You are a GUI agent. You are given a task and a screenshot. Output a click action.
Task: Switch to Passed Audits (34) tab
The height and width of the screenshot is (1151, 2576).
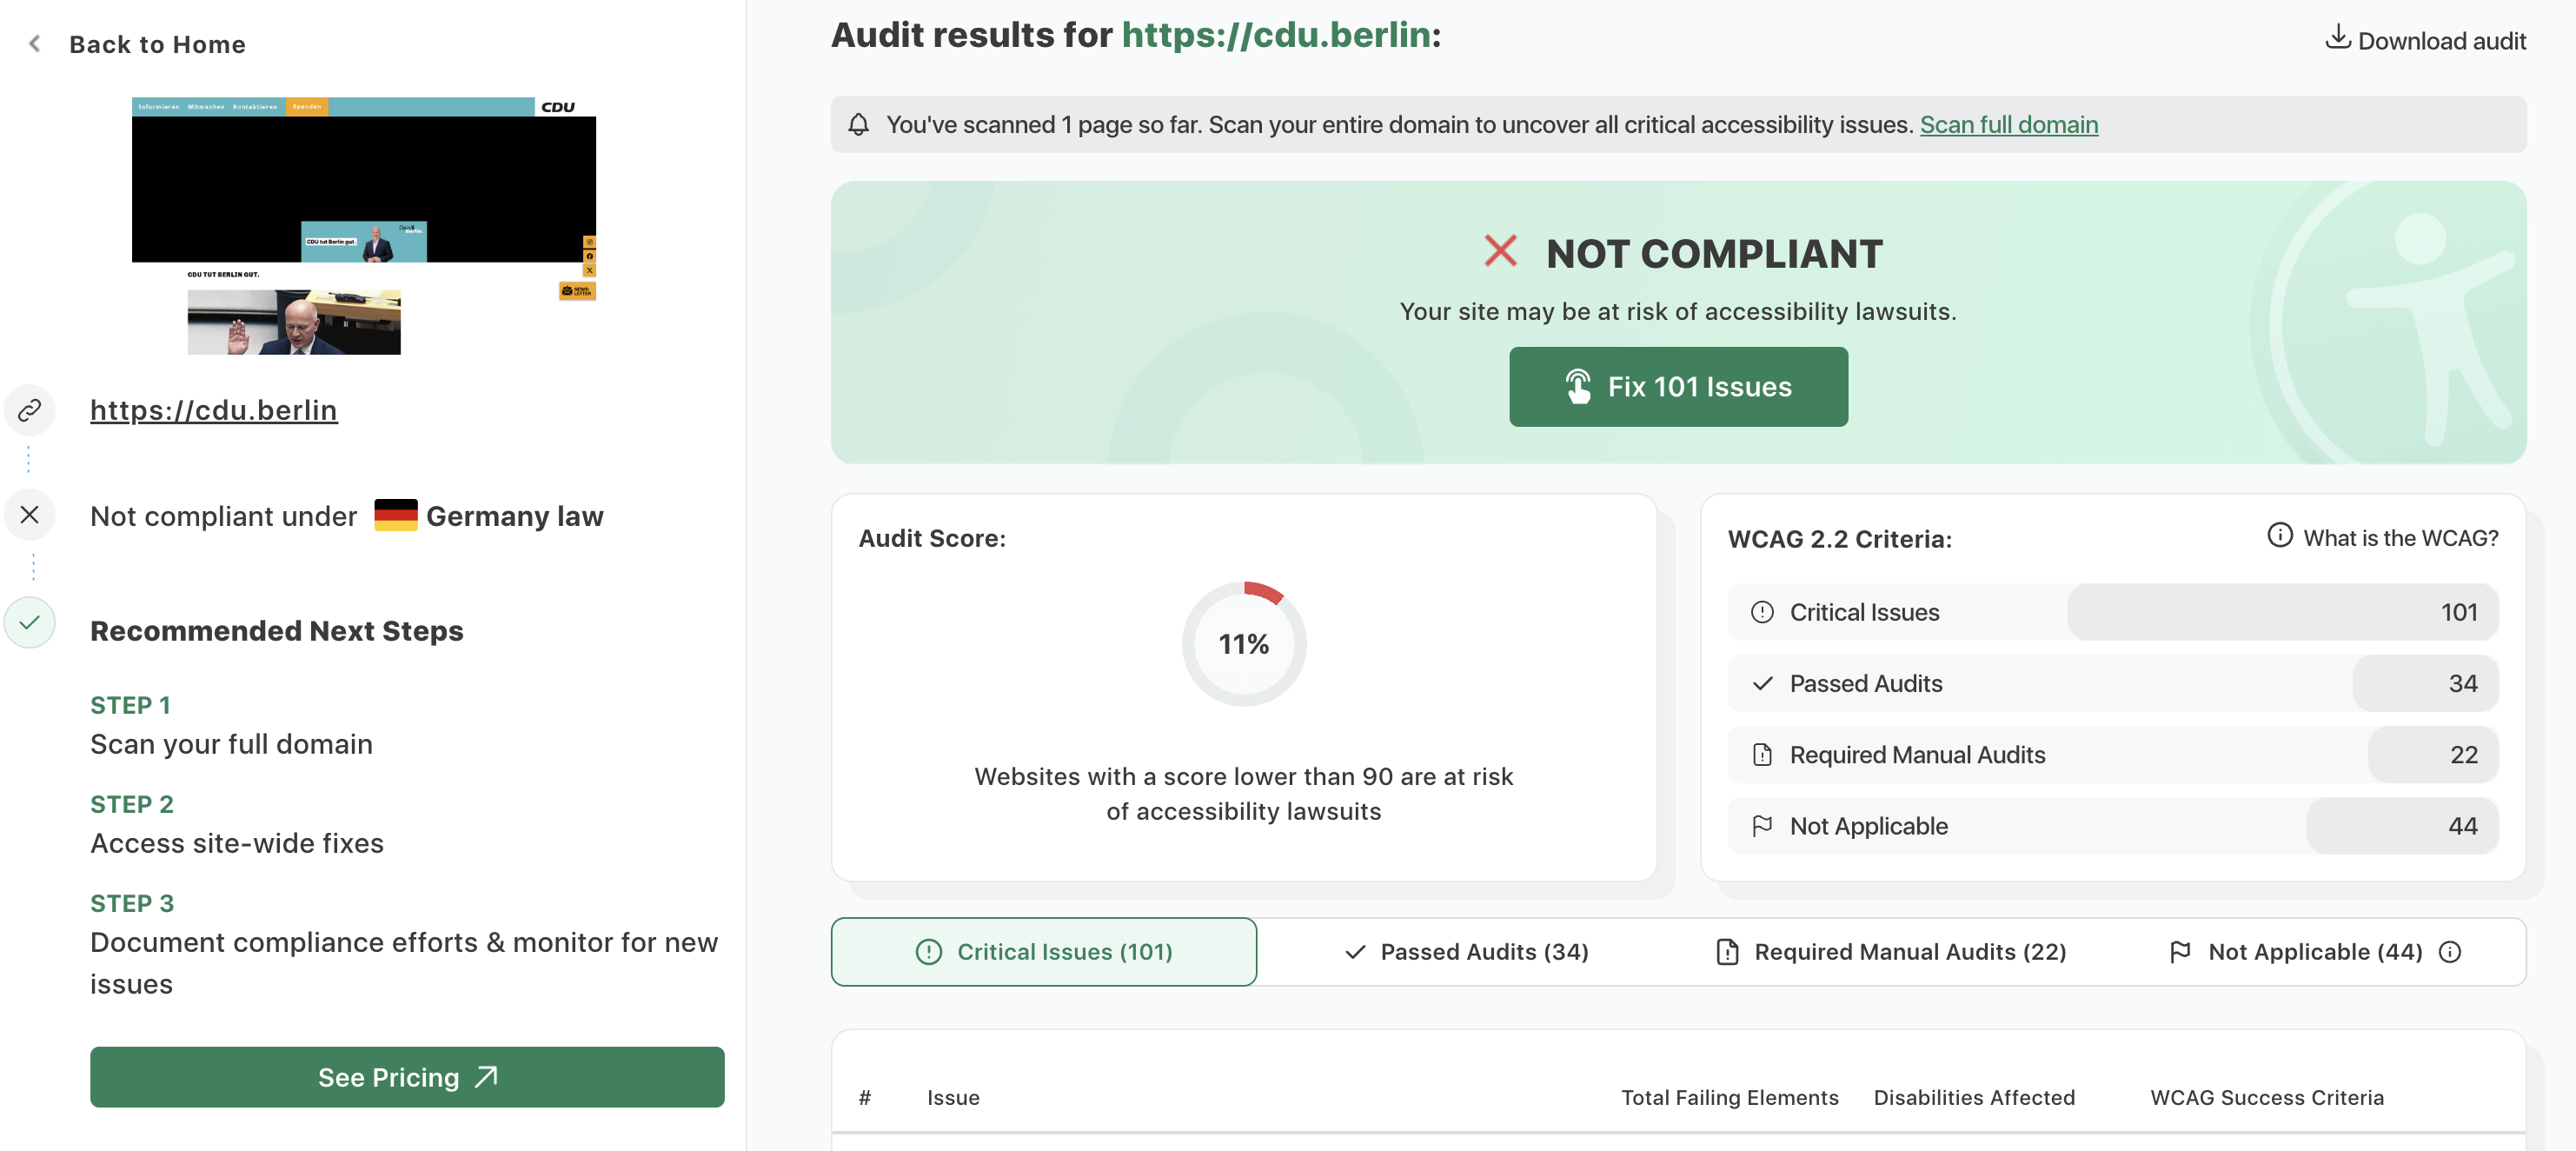click(1466, 952)
